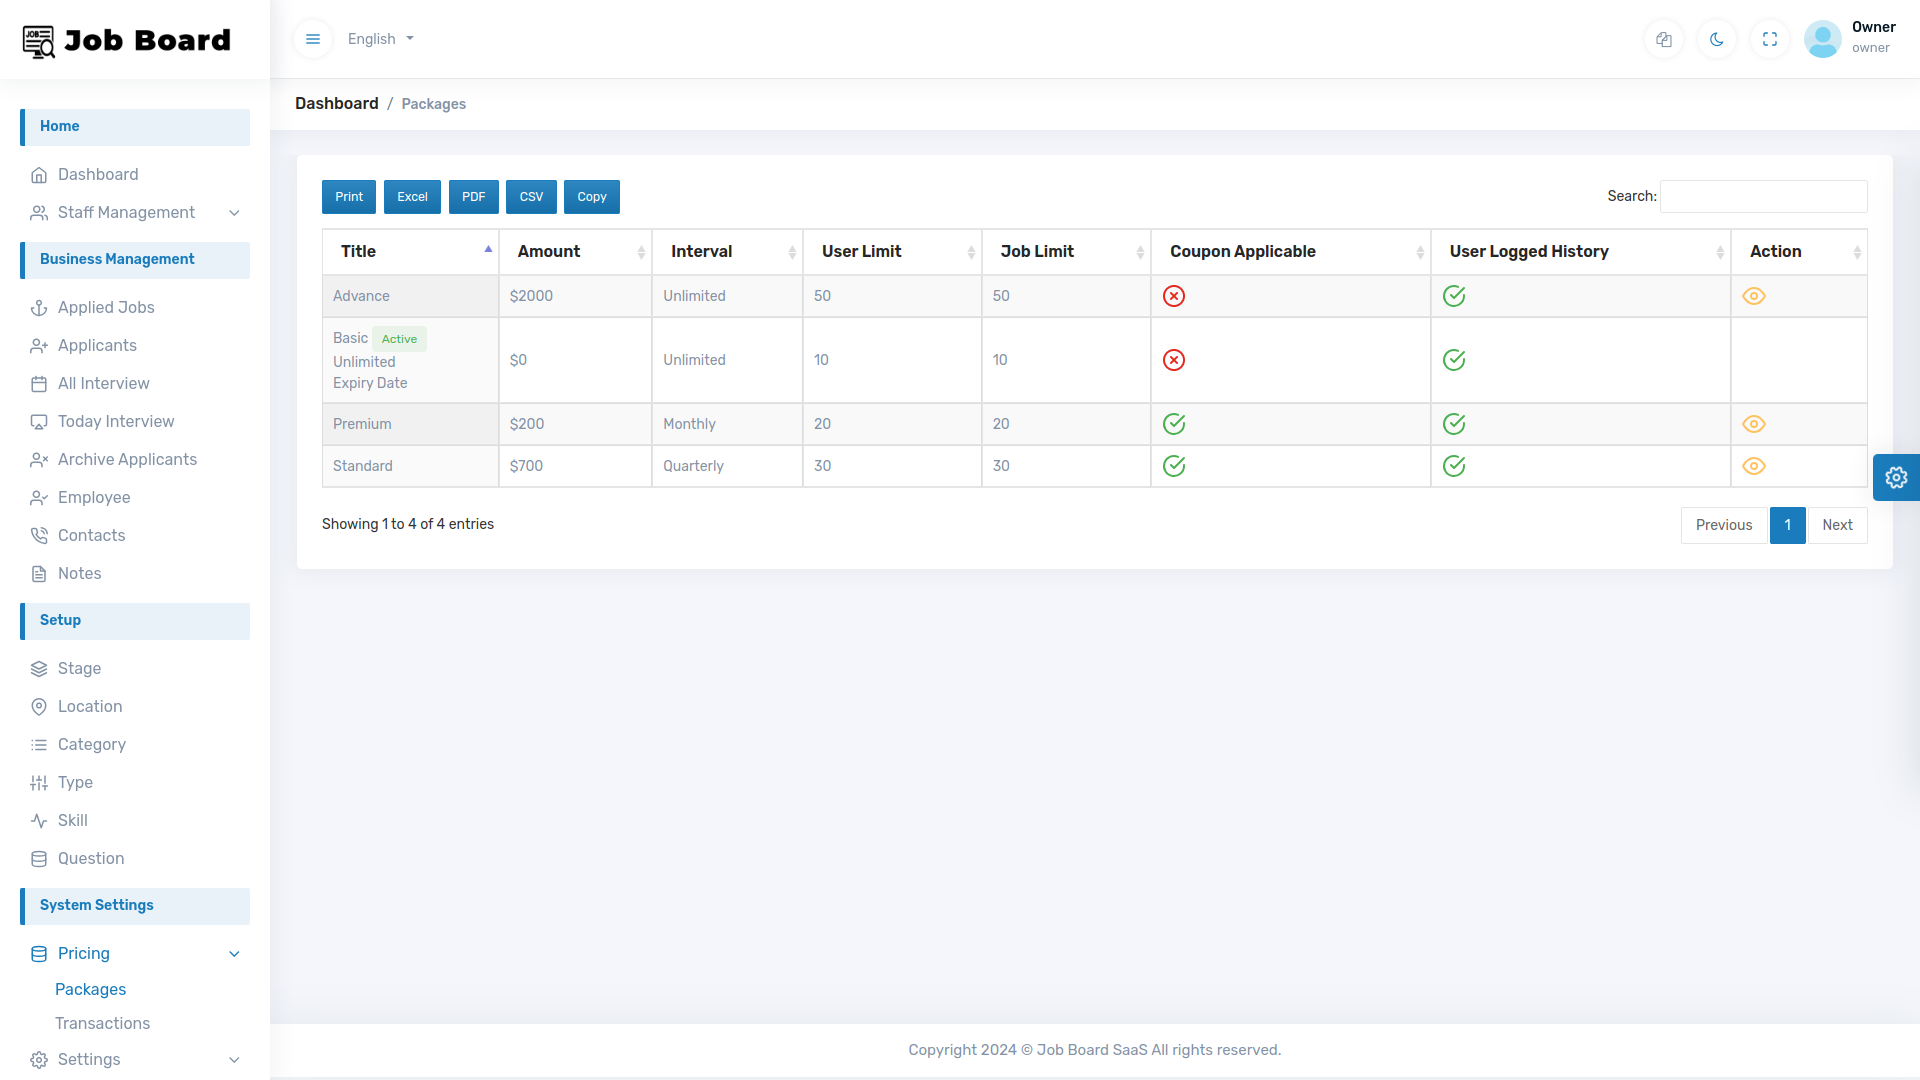Open the English language dropdown
Viewport: 1920px width, 1080px height.
(379, 39)
